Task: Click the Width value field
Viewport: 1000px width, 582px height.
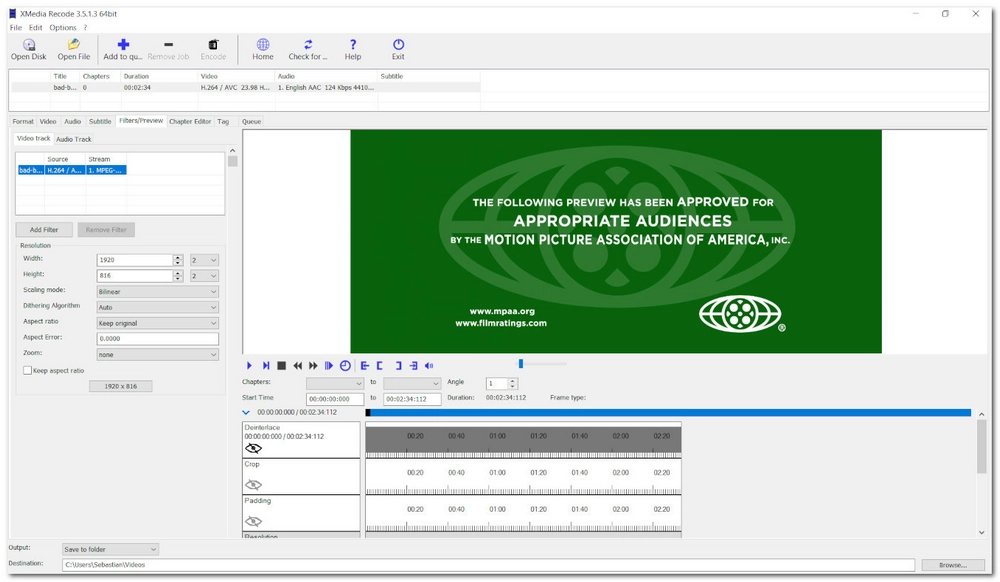Action: point(135,260)
